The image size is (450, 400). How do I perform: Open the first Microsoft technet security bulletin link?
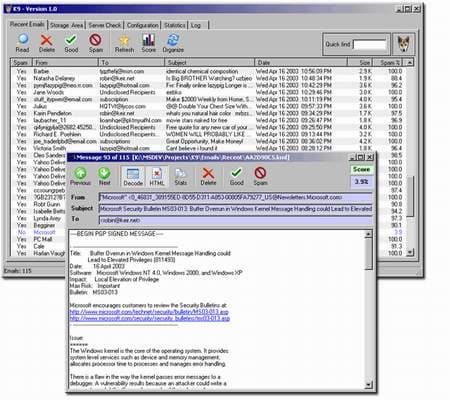tap(149, 312)
